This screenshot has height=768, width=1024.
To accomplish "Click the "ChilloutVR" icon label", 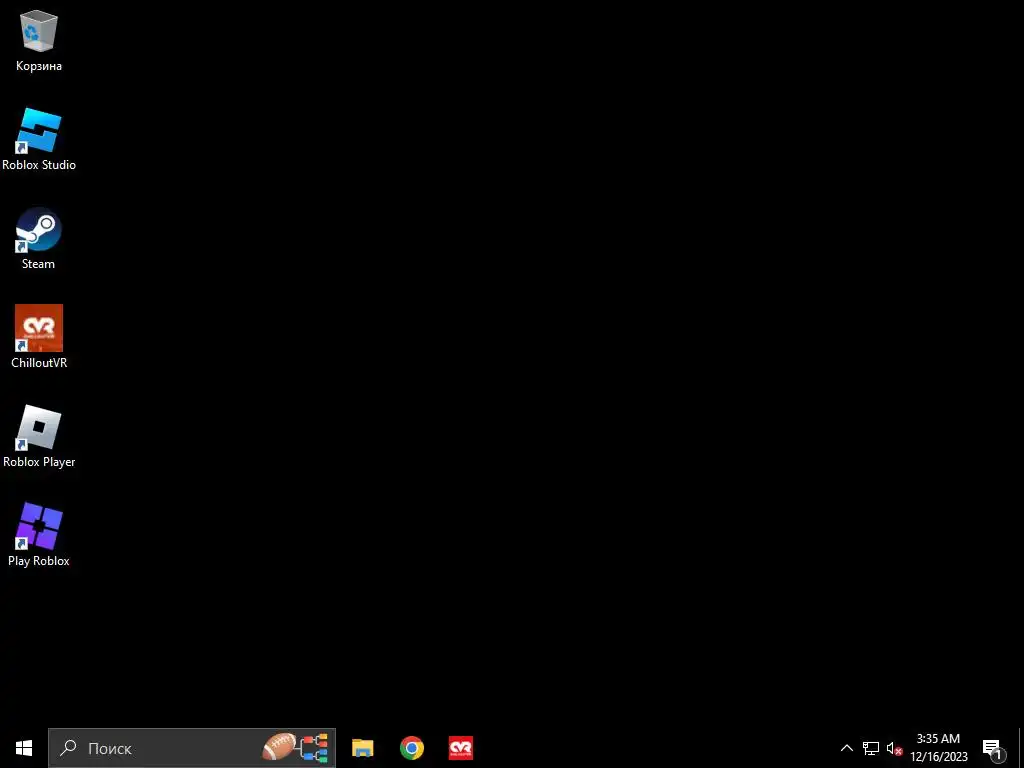I will pos(39,363).
